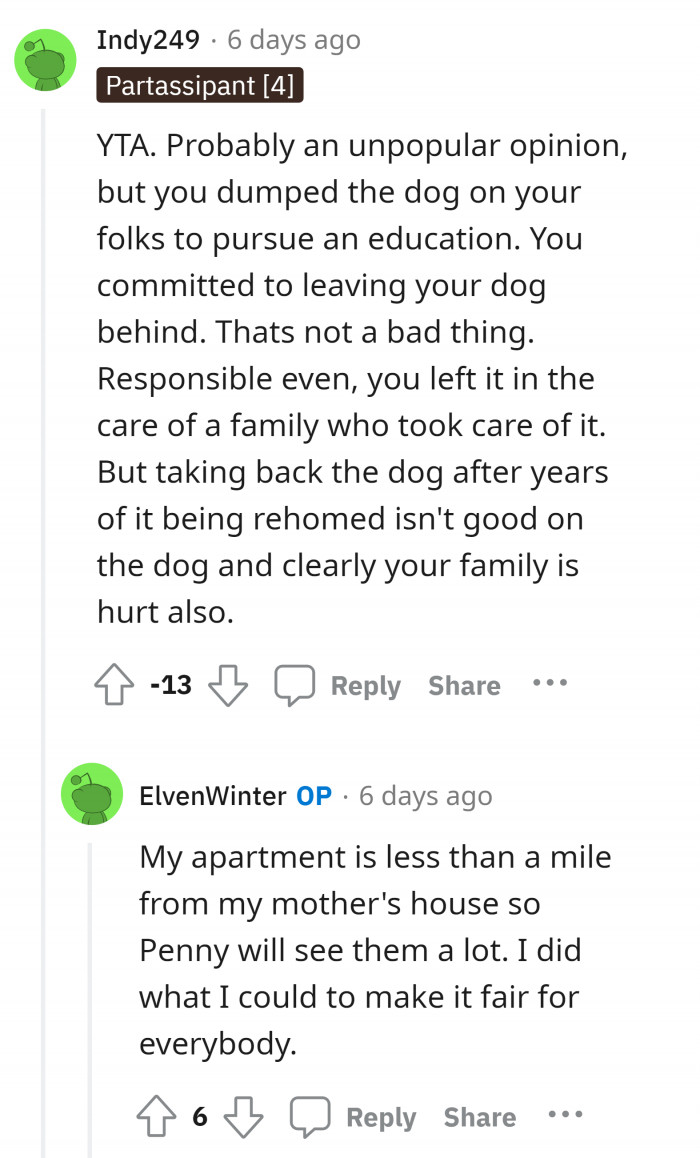Open more options for Indy249's comment
700x1158 pixels.
coord(549,684)
